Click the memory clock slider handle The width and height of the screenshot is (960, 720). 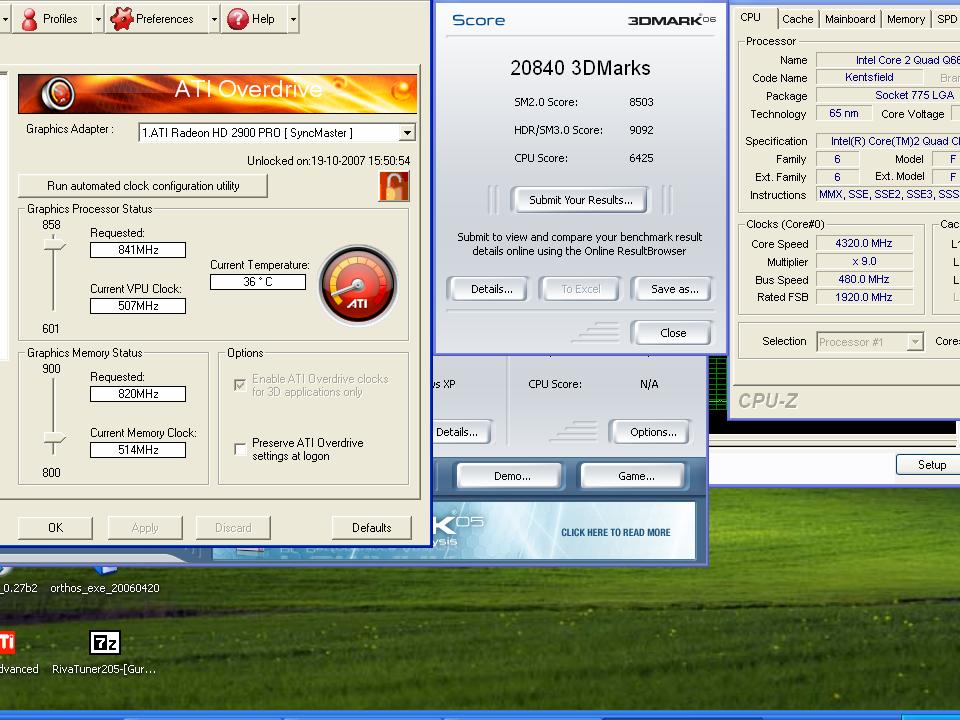[x=54, y=438]
